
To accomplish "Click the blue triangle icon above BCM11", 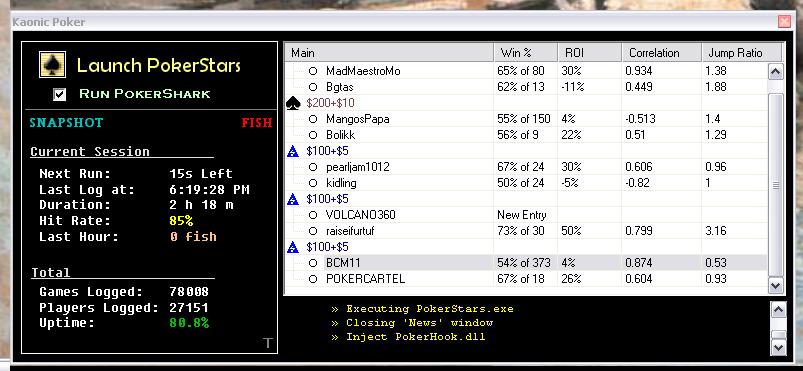I will [x=293, y=248].
